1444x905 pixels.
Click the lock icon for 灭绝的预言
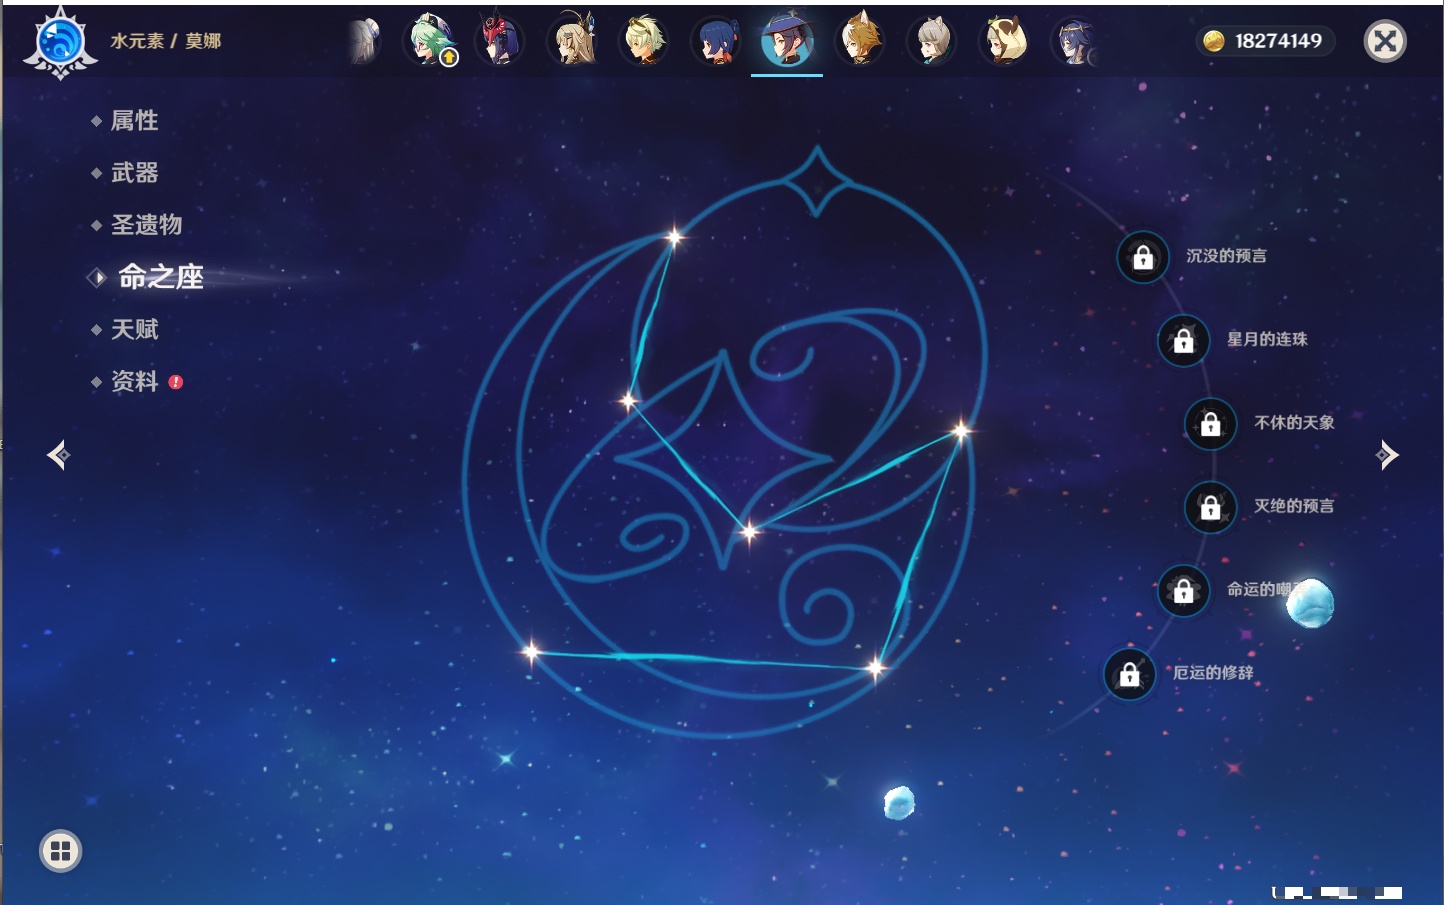pos(1210,507)
